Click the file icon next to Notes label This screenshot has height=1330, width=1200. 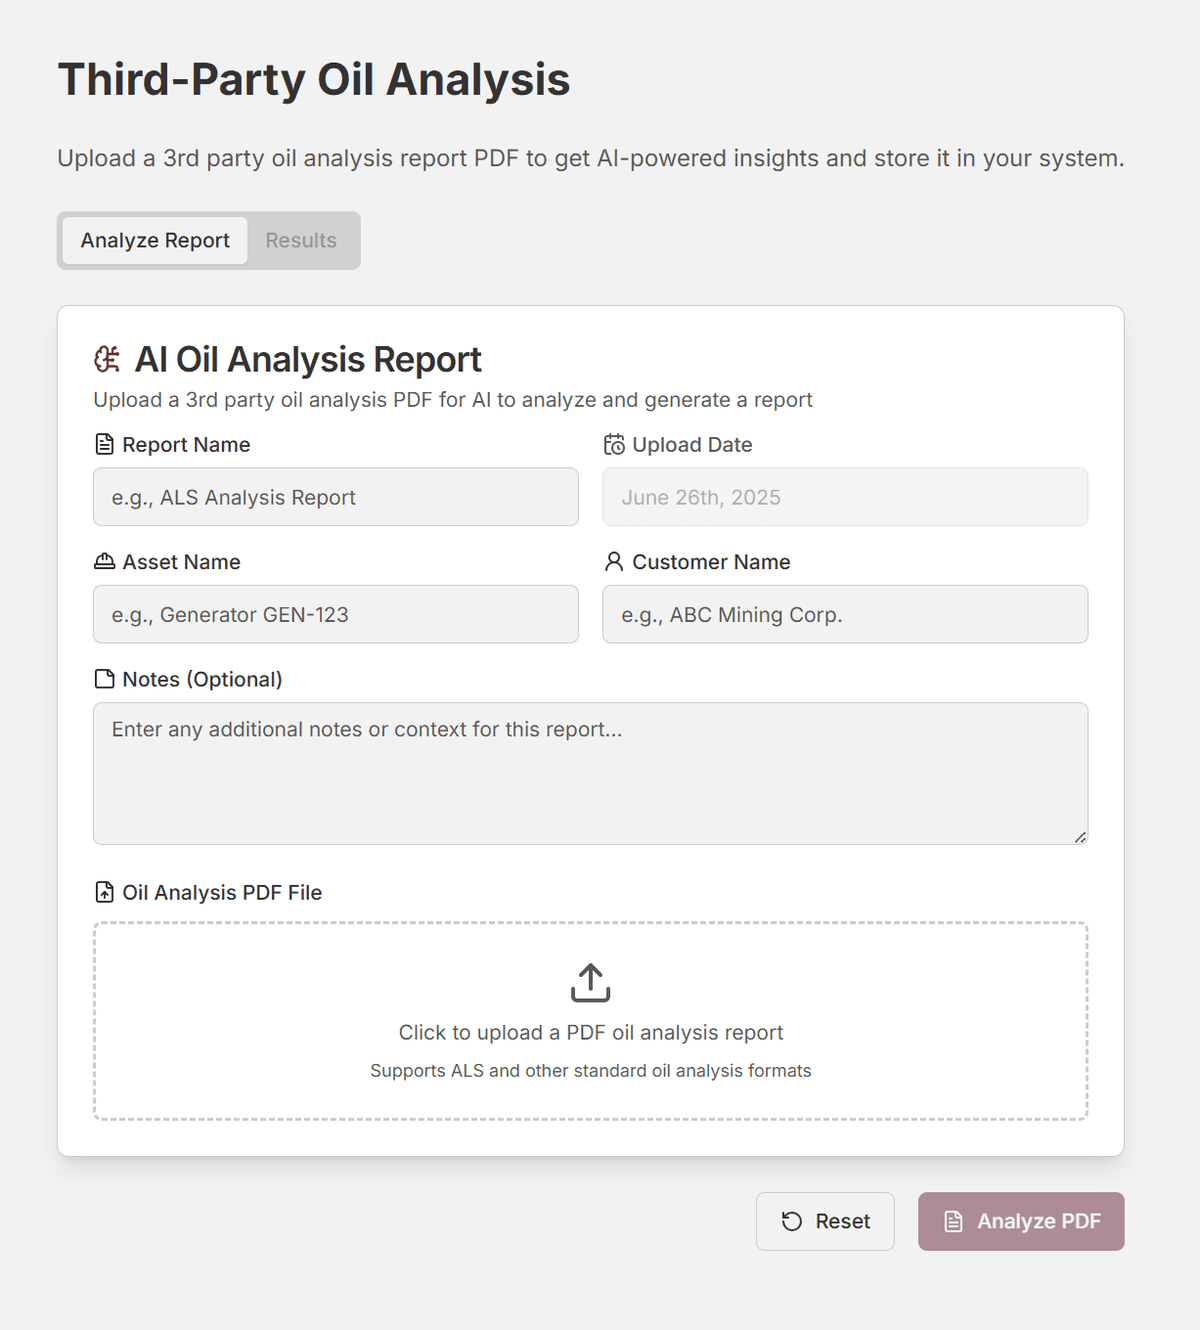[x=103, y=678]
